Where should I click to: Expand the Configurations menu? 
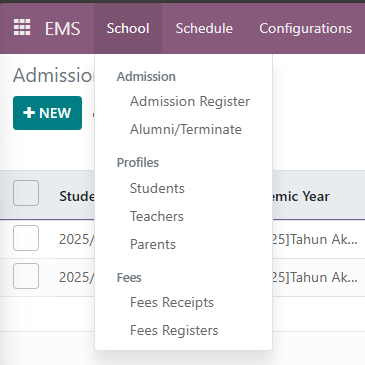(x=306, y=28)
